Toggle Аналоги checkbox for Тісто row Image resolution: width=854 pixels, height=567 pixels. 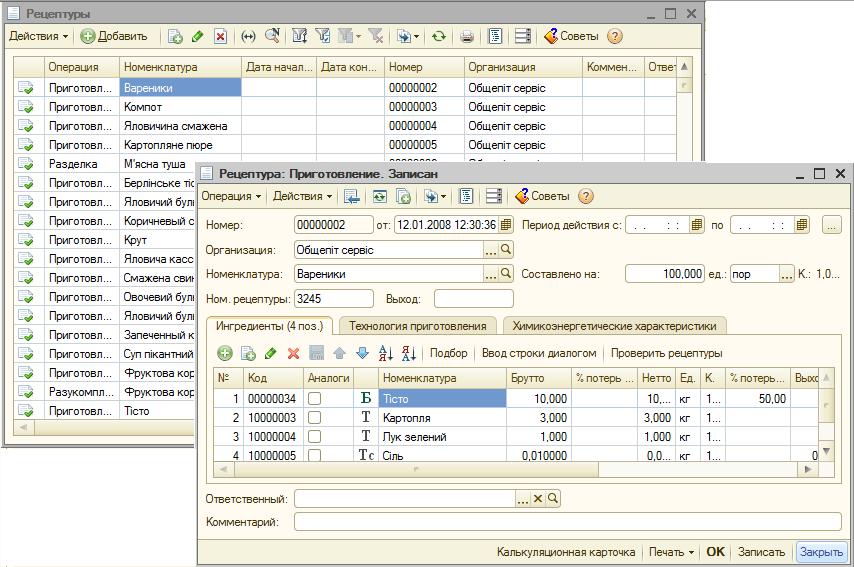(x=315, y=398)
